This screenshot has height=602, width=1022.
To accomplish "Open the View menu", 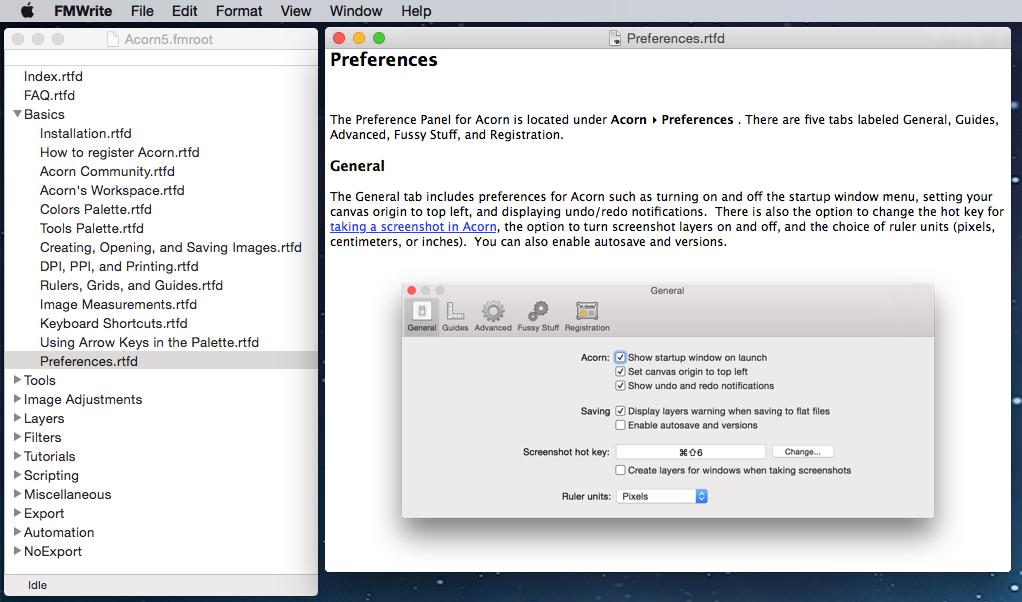I will [x=296, y=11].
